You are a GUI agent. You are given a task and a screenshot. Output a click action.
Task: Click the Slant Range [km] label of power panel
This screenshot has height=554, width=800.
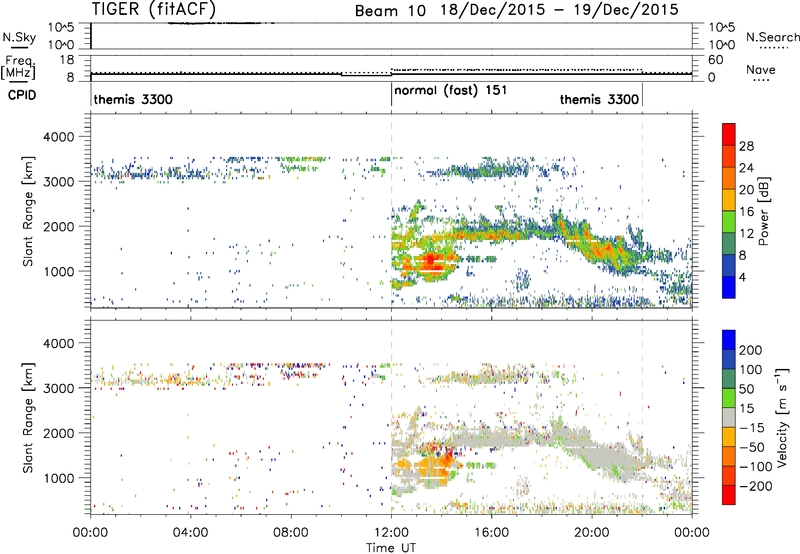[x=28, y=211]
